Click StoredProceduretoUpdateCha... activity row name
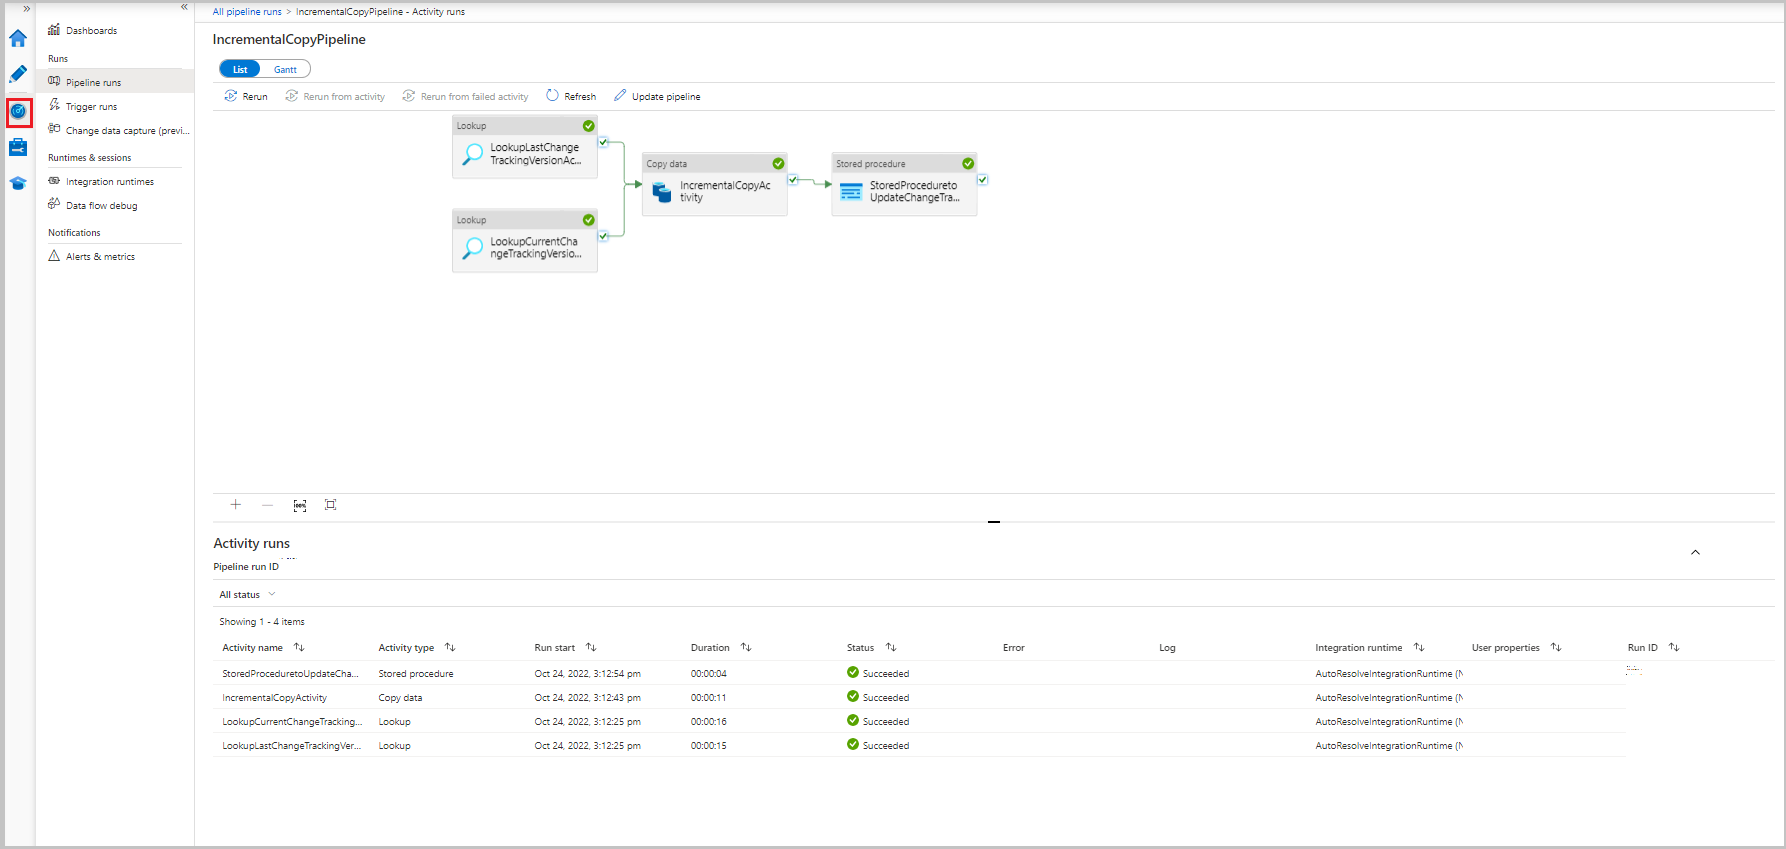The image size is (1786, 849). [x=290, y=674]
